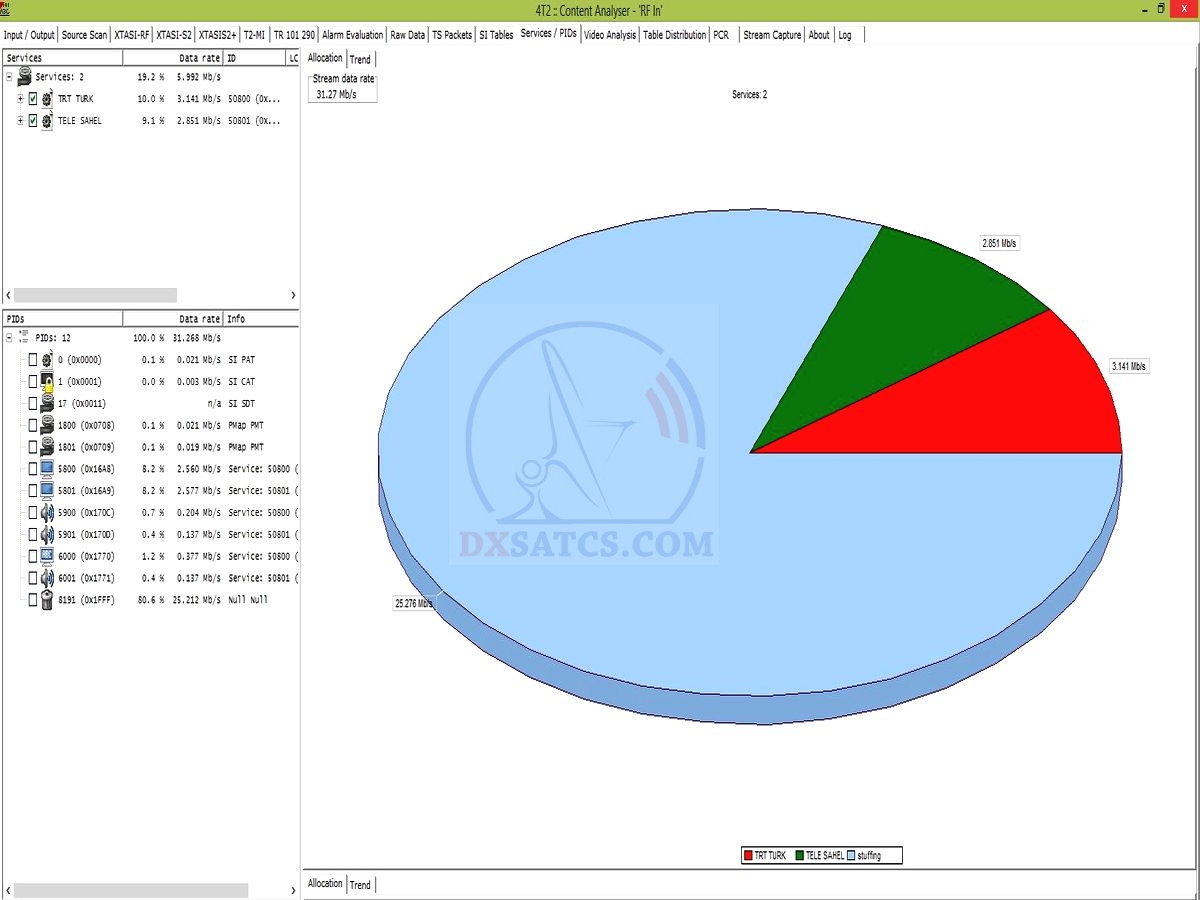Click the Services root node icon
Viewport: 1200px width, 900px height.
click(24, 77)
